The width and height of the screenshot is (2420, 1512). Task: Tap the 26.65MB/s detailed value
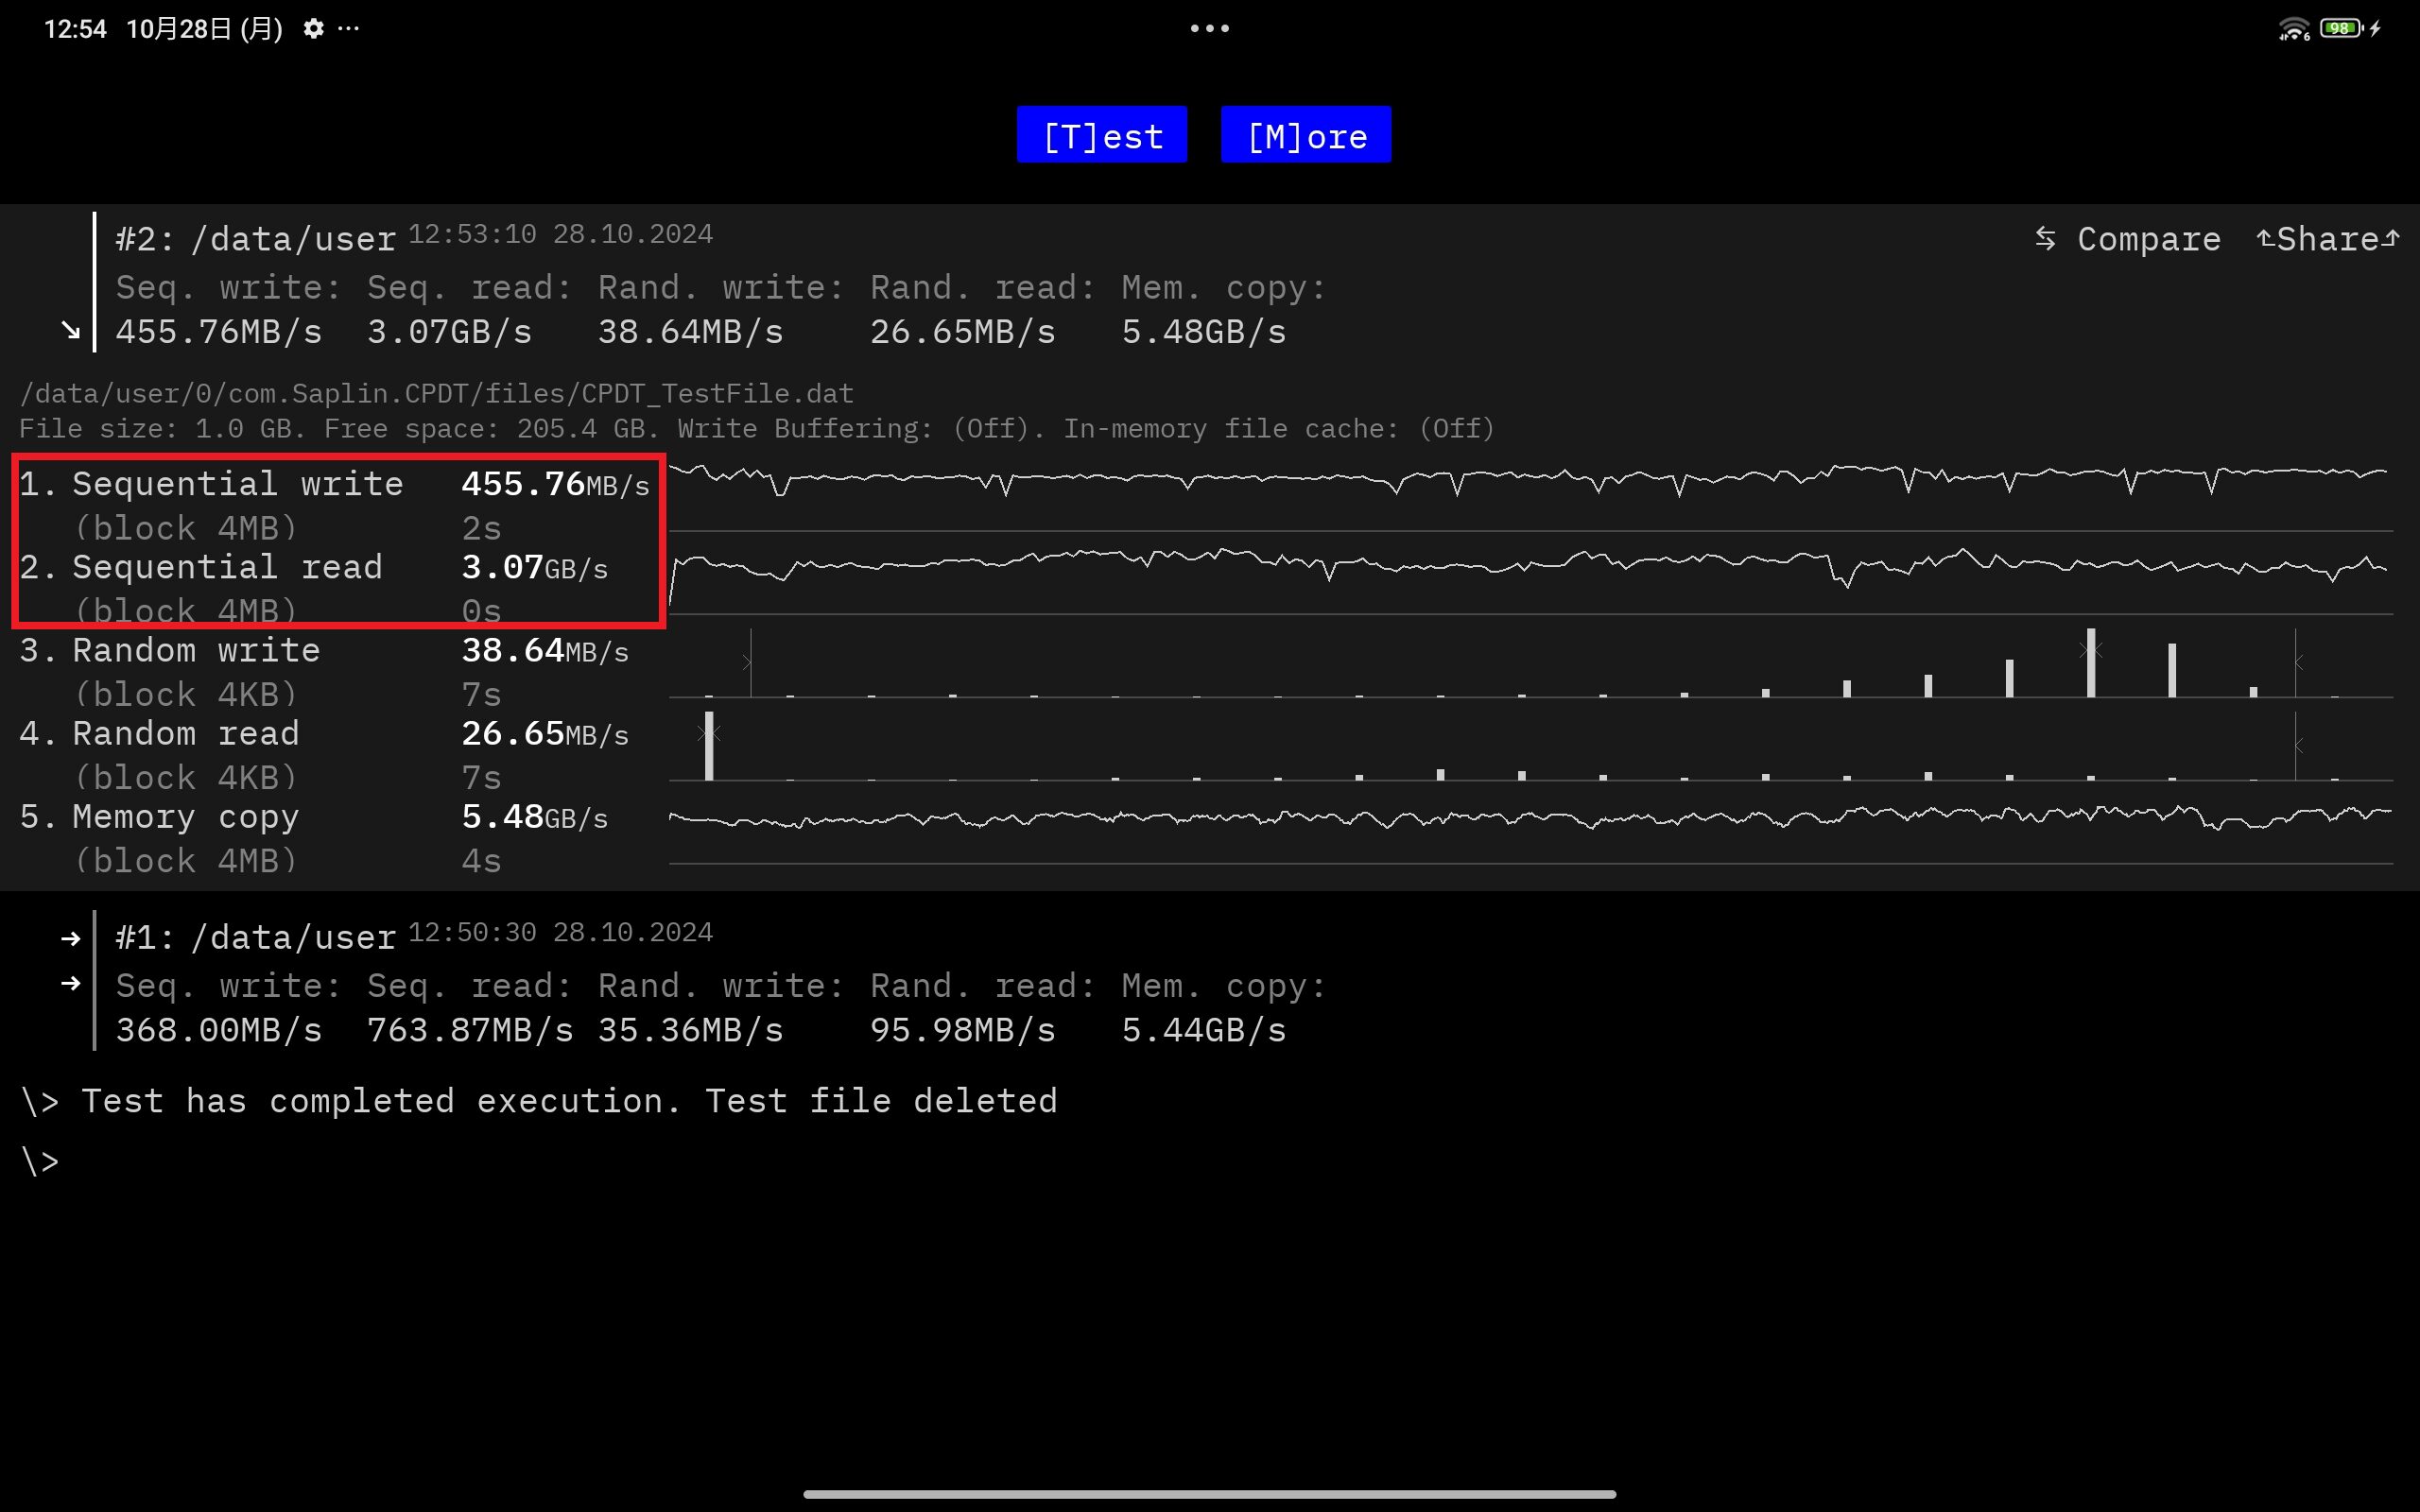point(545,733)
